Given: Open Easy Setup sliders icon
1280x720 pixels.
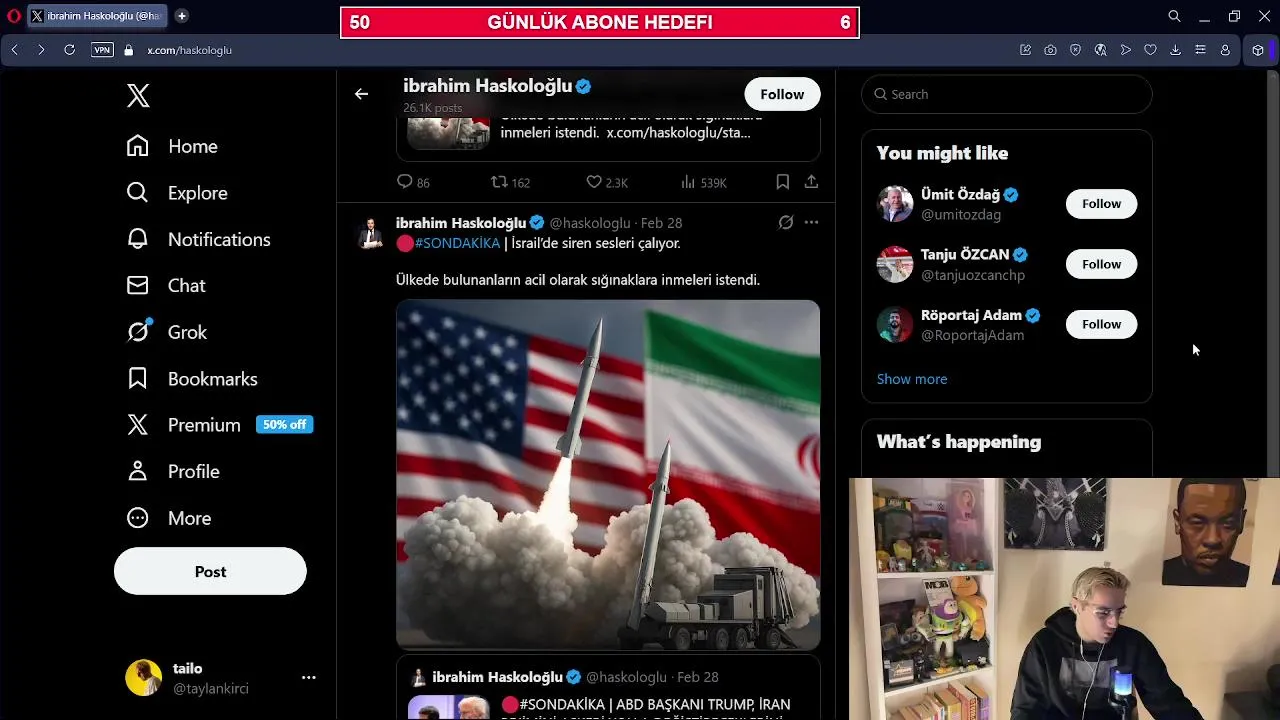Looking at the screenshot, I should pos(1200,50).
